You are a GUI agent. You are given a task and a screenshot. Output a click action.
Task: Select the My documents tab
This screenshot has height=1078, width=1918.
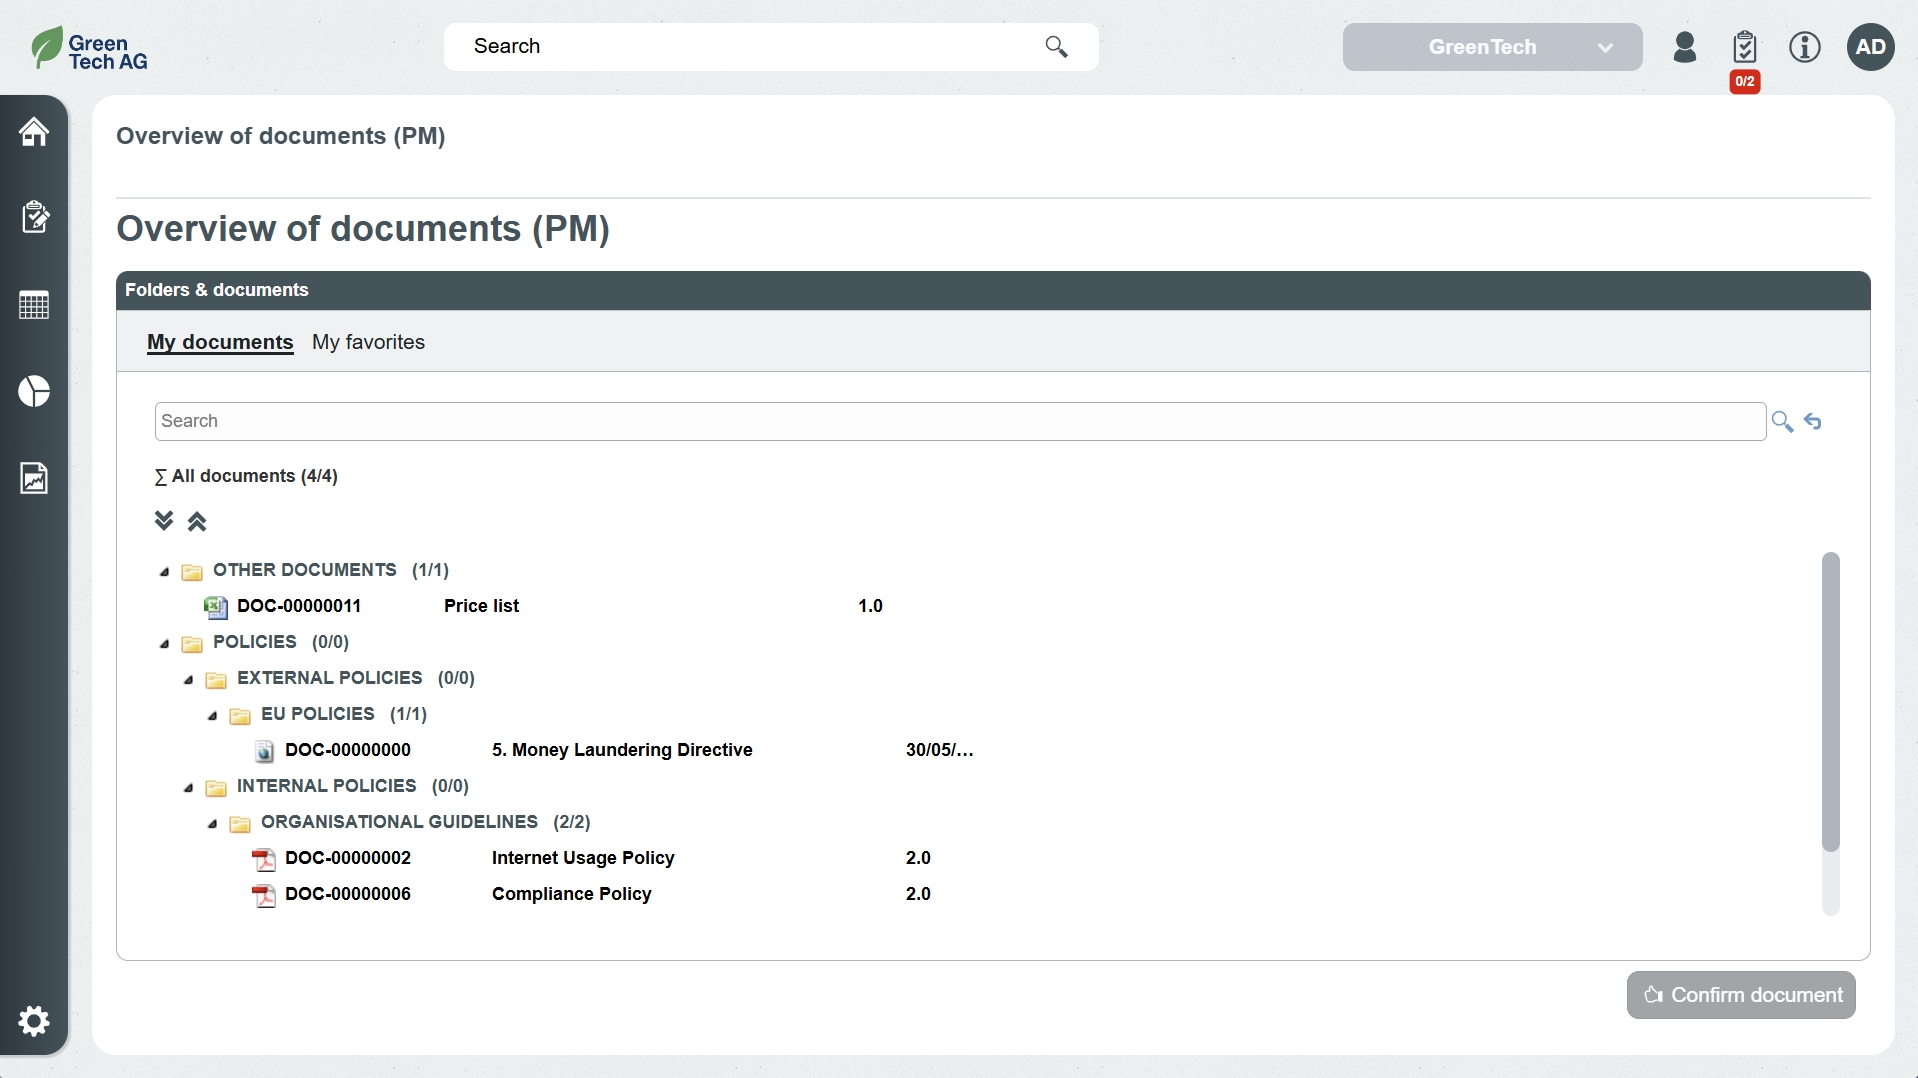[220, 342]
